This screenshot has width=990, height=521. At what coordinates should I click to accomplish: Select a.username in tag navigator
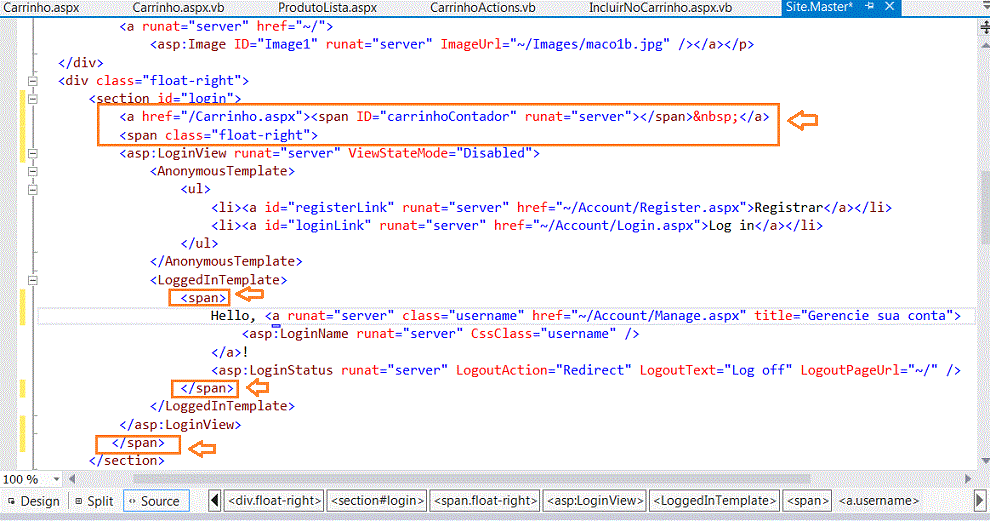click(x=878, y=500)
